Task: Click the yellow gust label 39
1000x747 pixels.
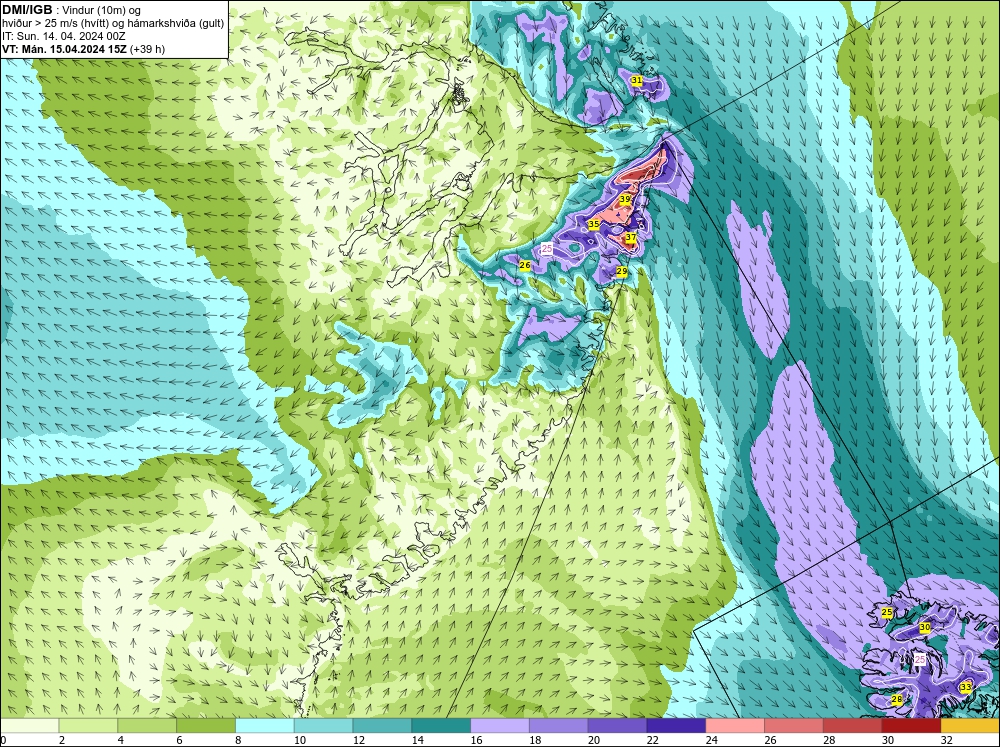Action: (625, 200)
